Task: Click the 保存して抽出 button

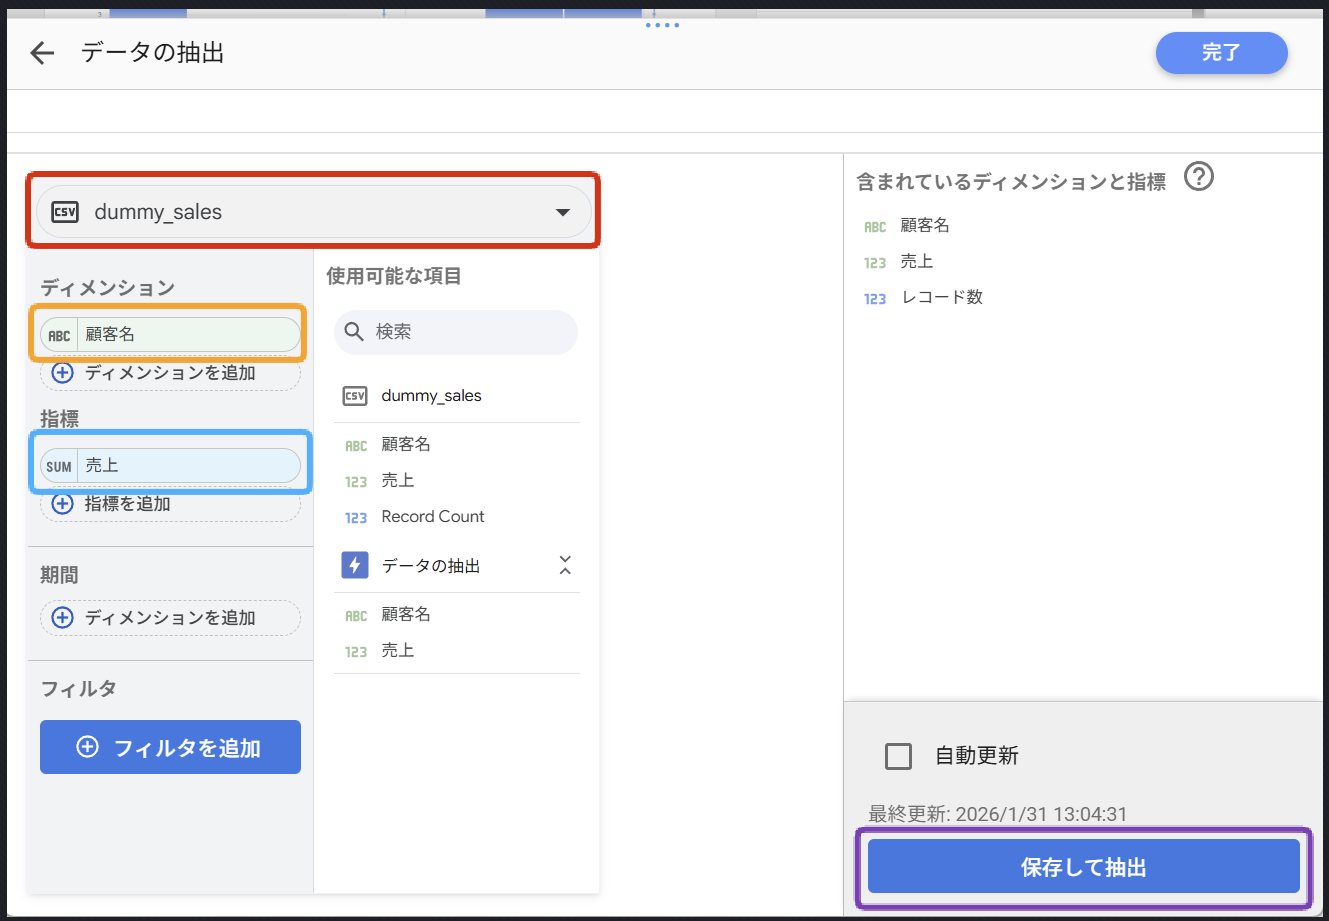Action: click(1083, 867)
